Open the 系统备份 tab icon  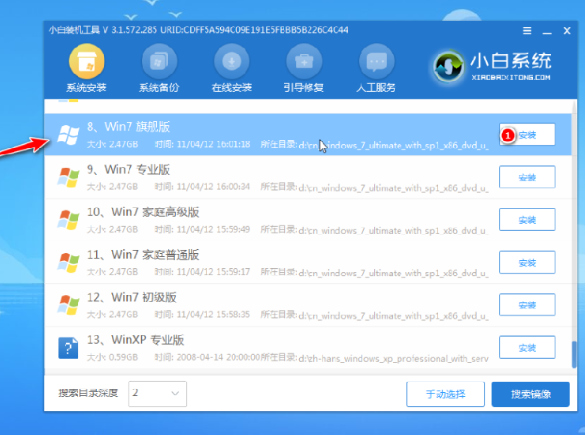point(159,61)
